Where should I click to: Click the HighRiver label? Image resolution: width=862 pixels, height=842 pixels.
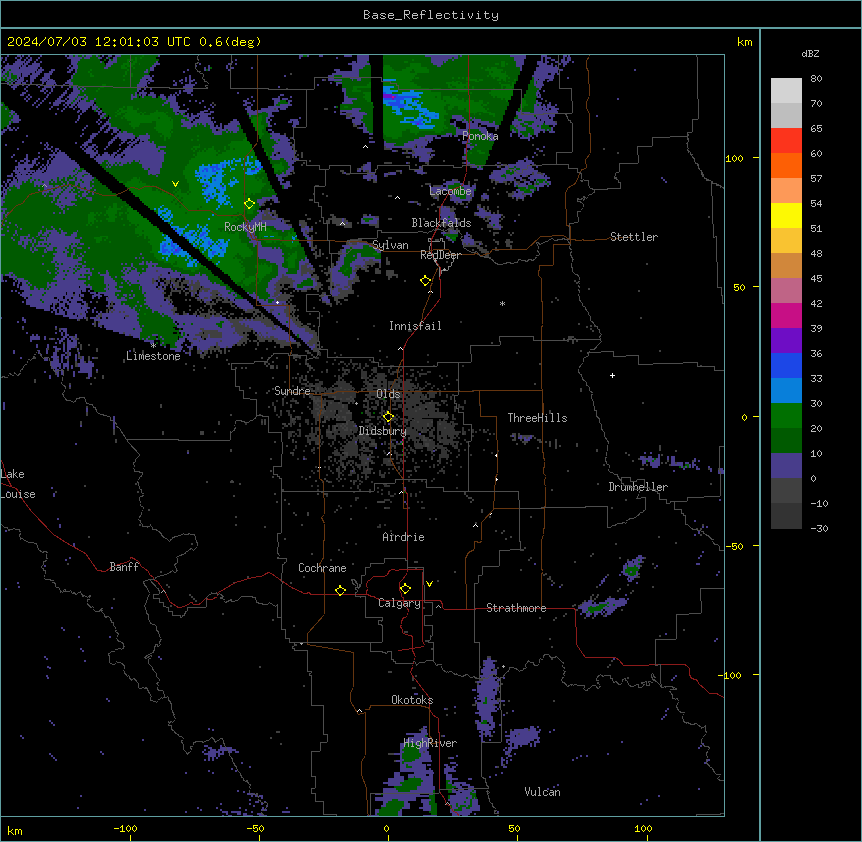430,743
